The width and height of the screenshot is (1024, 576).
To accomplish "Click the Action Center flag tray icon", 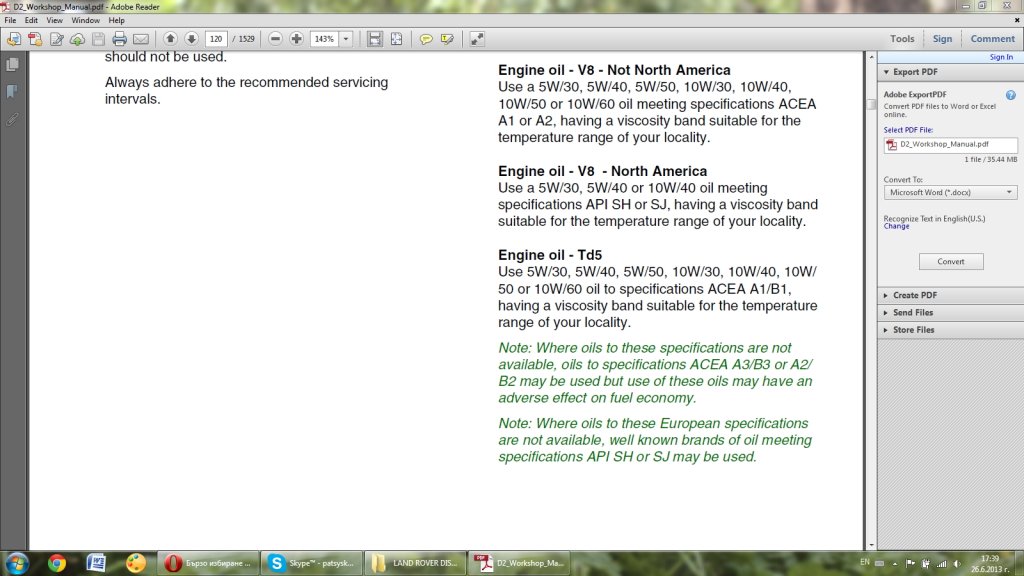I will click(x=910, y=564).
